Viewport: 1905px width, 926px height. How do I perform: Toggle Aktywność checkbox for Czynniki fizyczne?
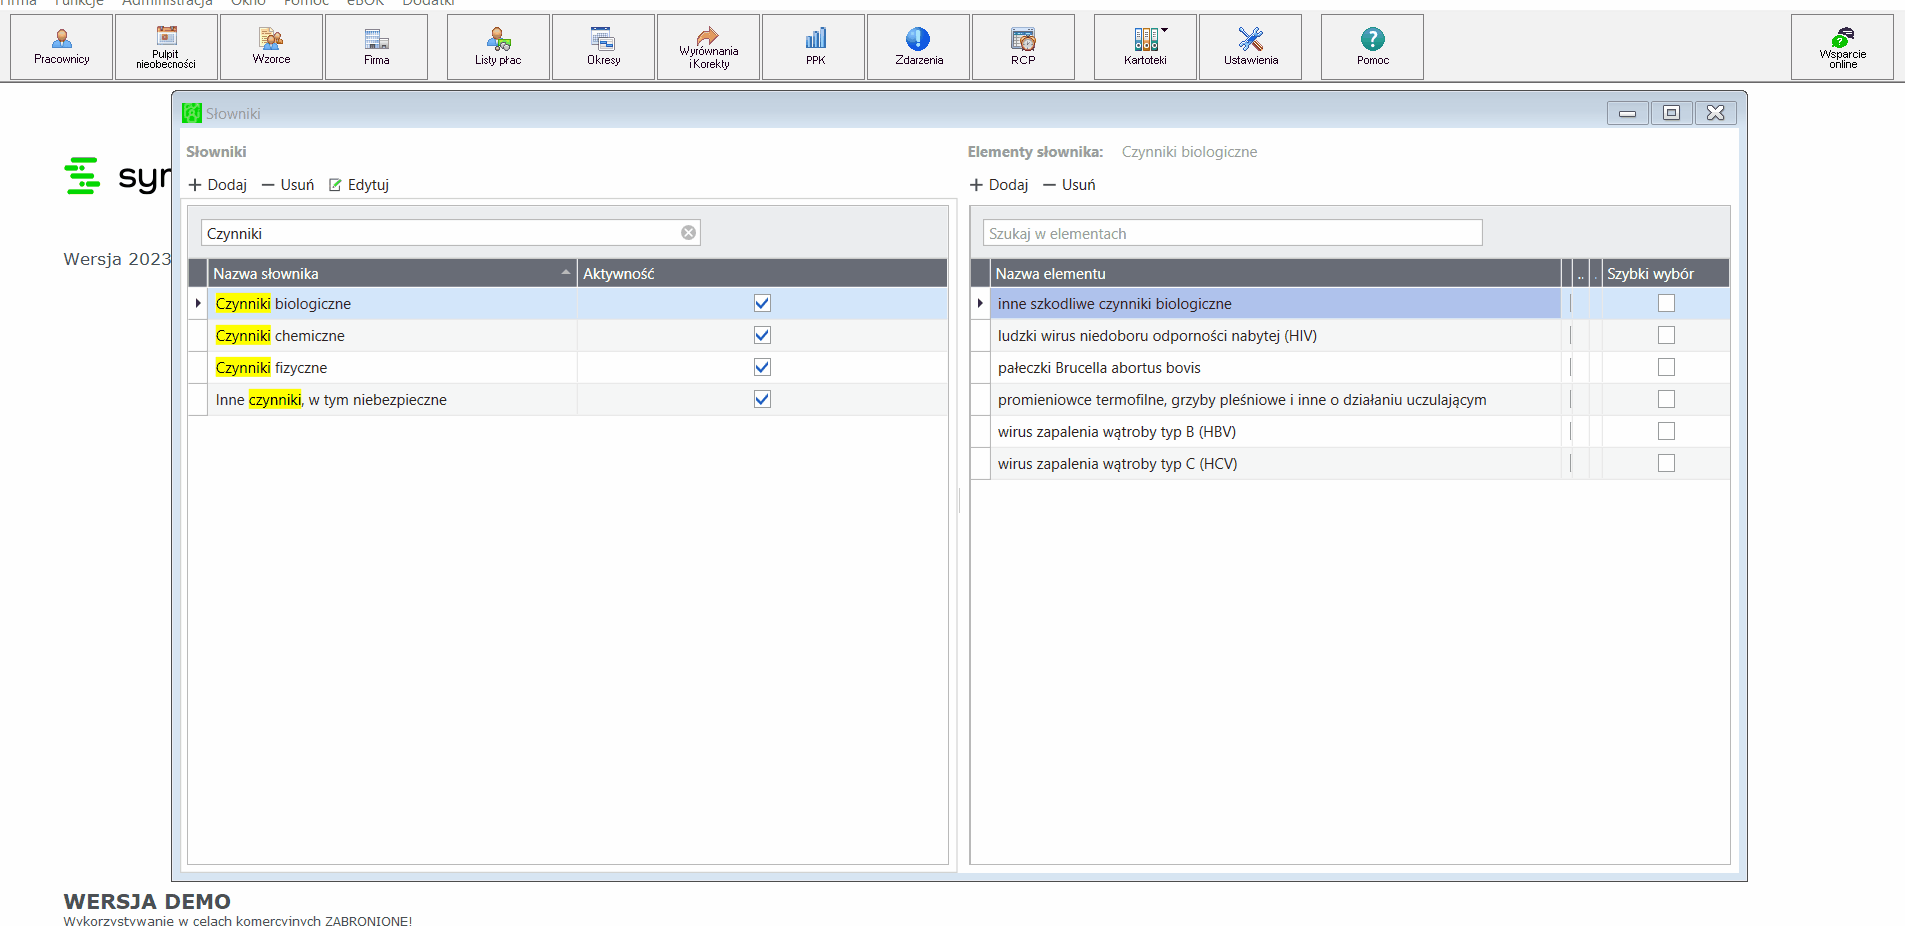pyautogui.click(x=762, y=367)
